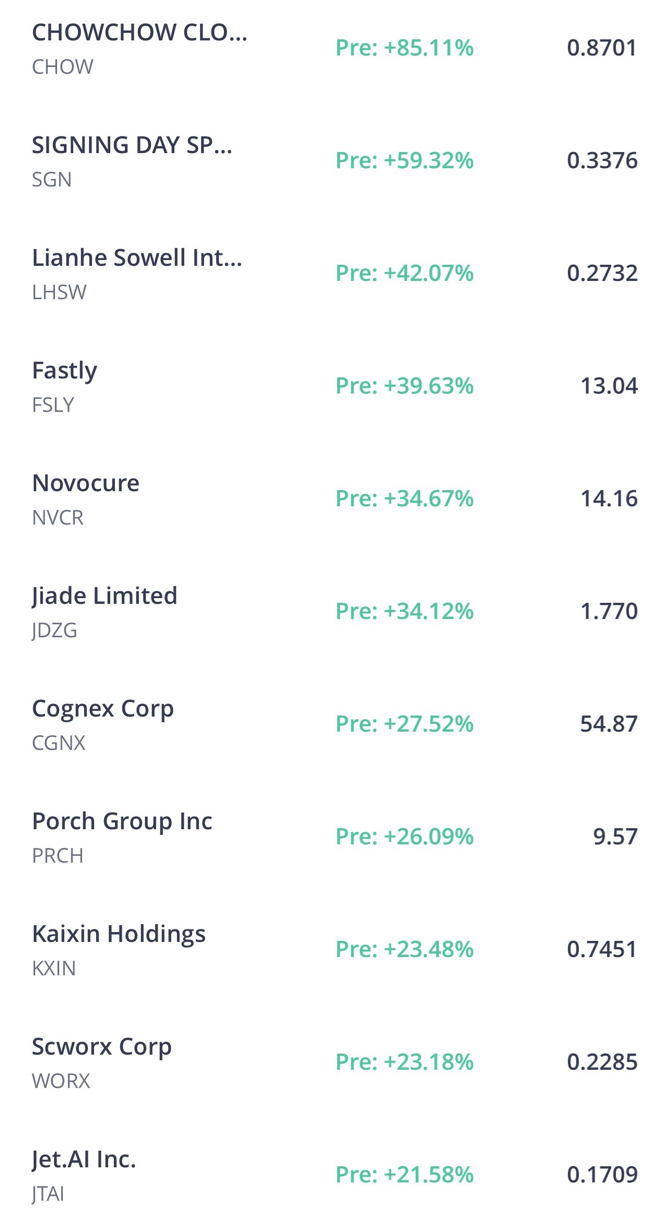Open the Novocure stock entry

pyautogui.click(x=335, y=499)
